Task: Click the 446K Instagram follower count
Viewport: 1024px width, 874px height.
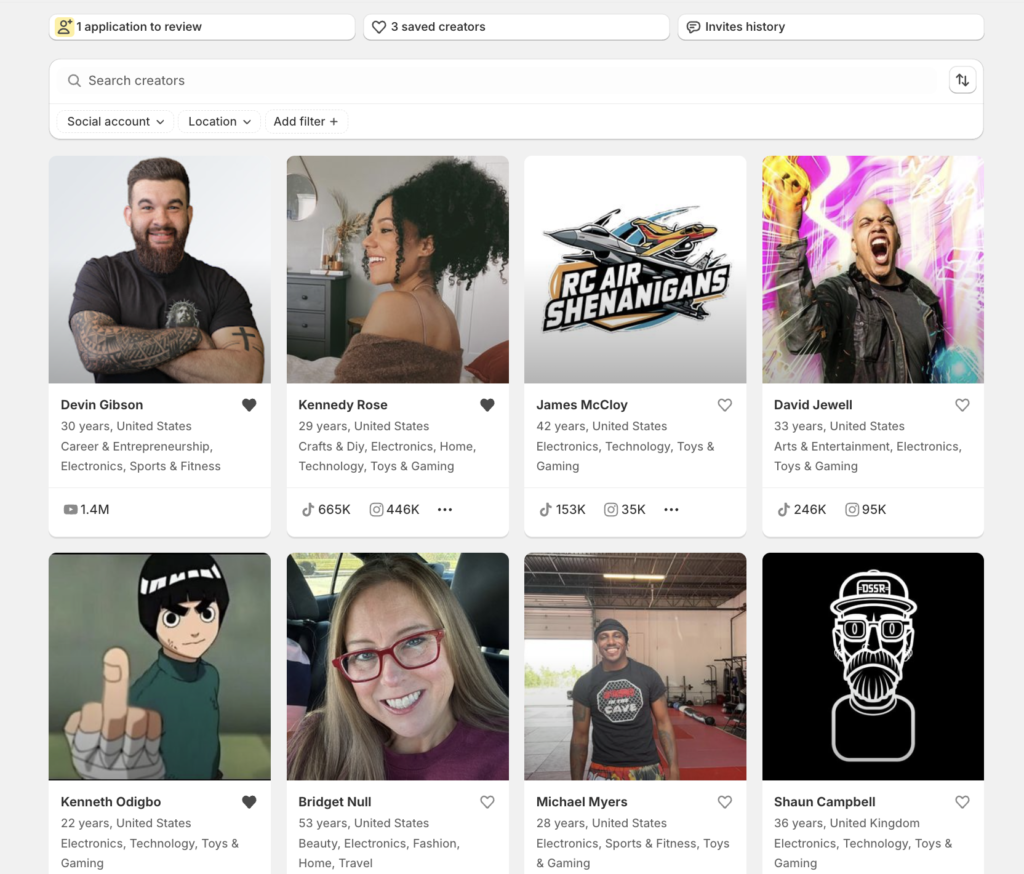Action: 403,510
